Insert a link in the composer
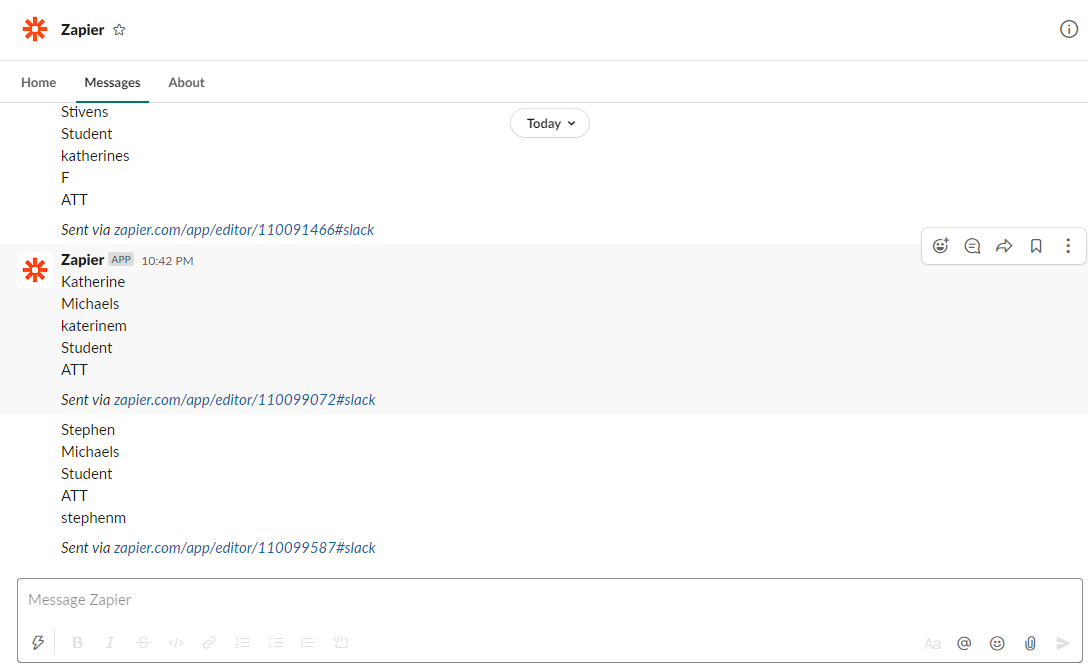 coord(209,643)
